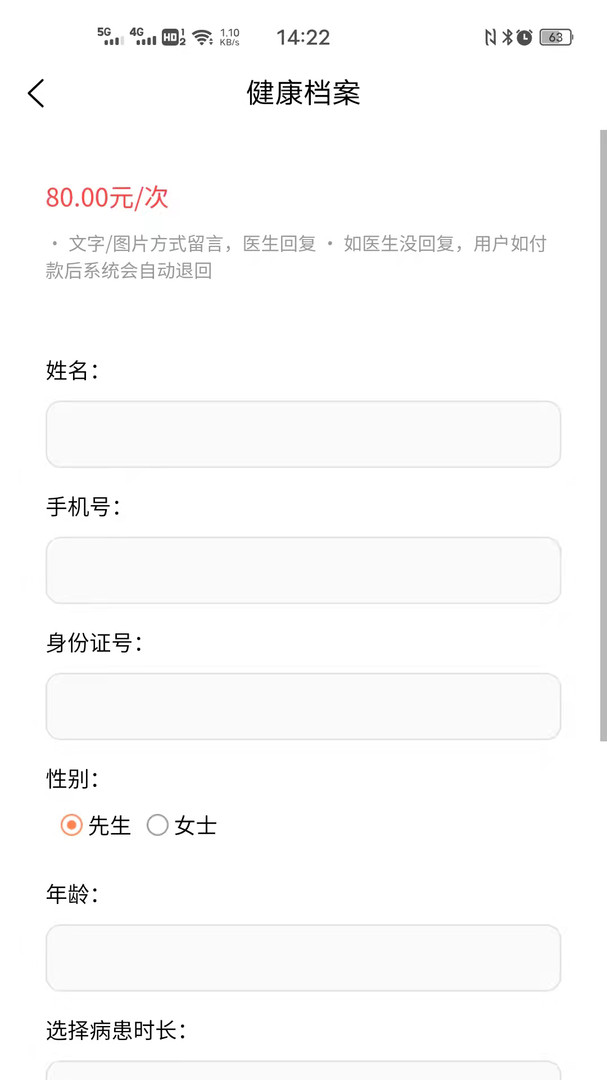Tap the battery level icon
The image size is (607, 1080).
point(554,37)
